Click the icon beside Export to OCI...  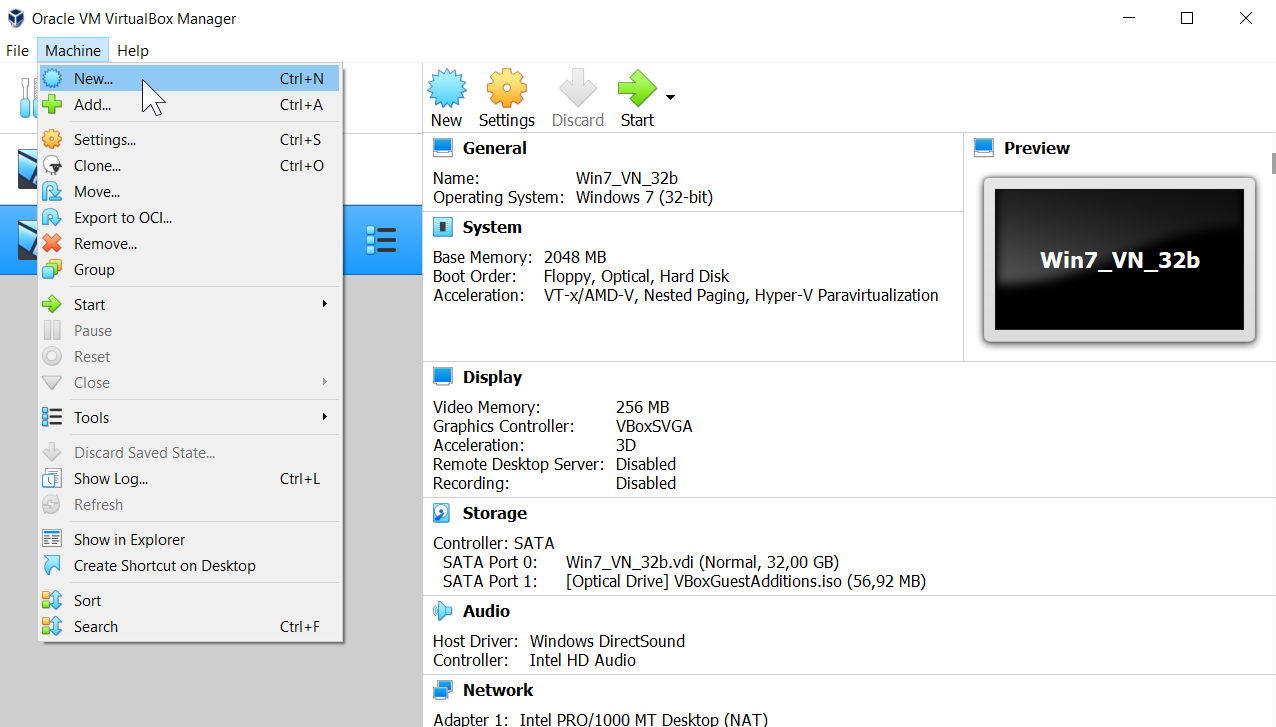click(x=52, y=218)
